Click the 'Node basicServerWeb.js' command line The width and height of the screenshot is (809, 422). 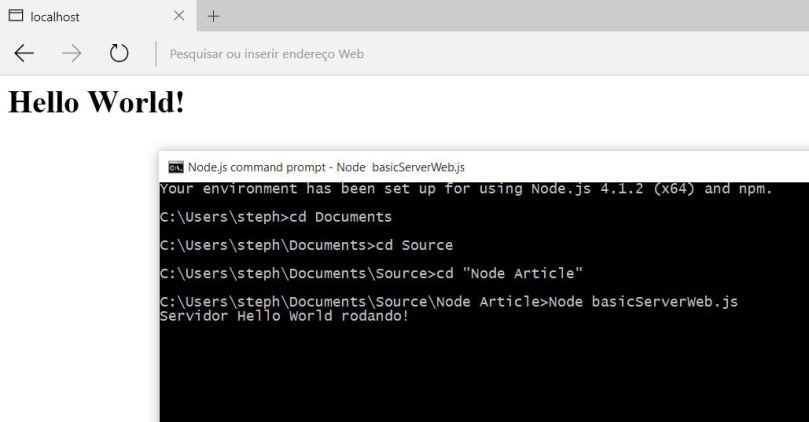point(448,301)
